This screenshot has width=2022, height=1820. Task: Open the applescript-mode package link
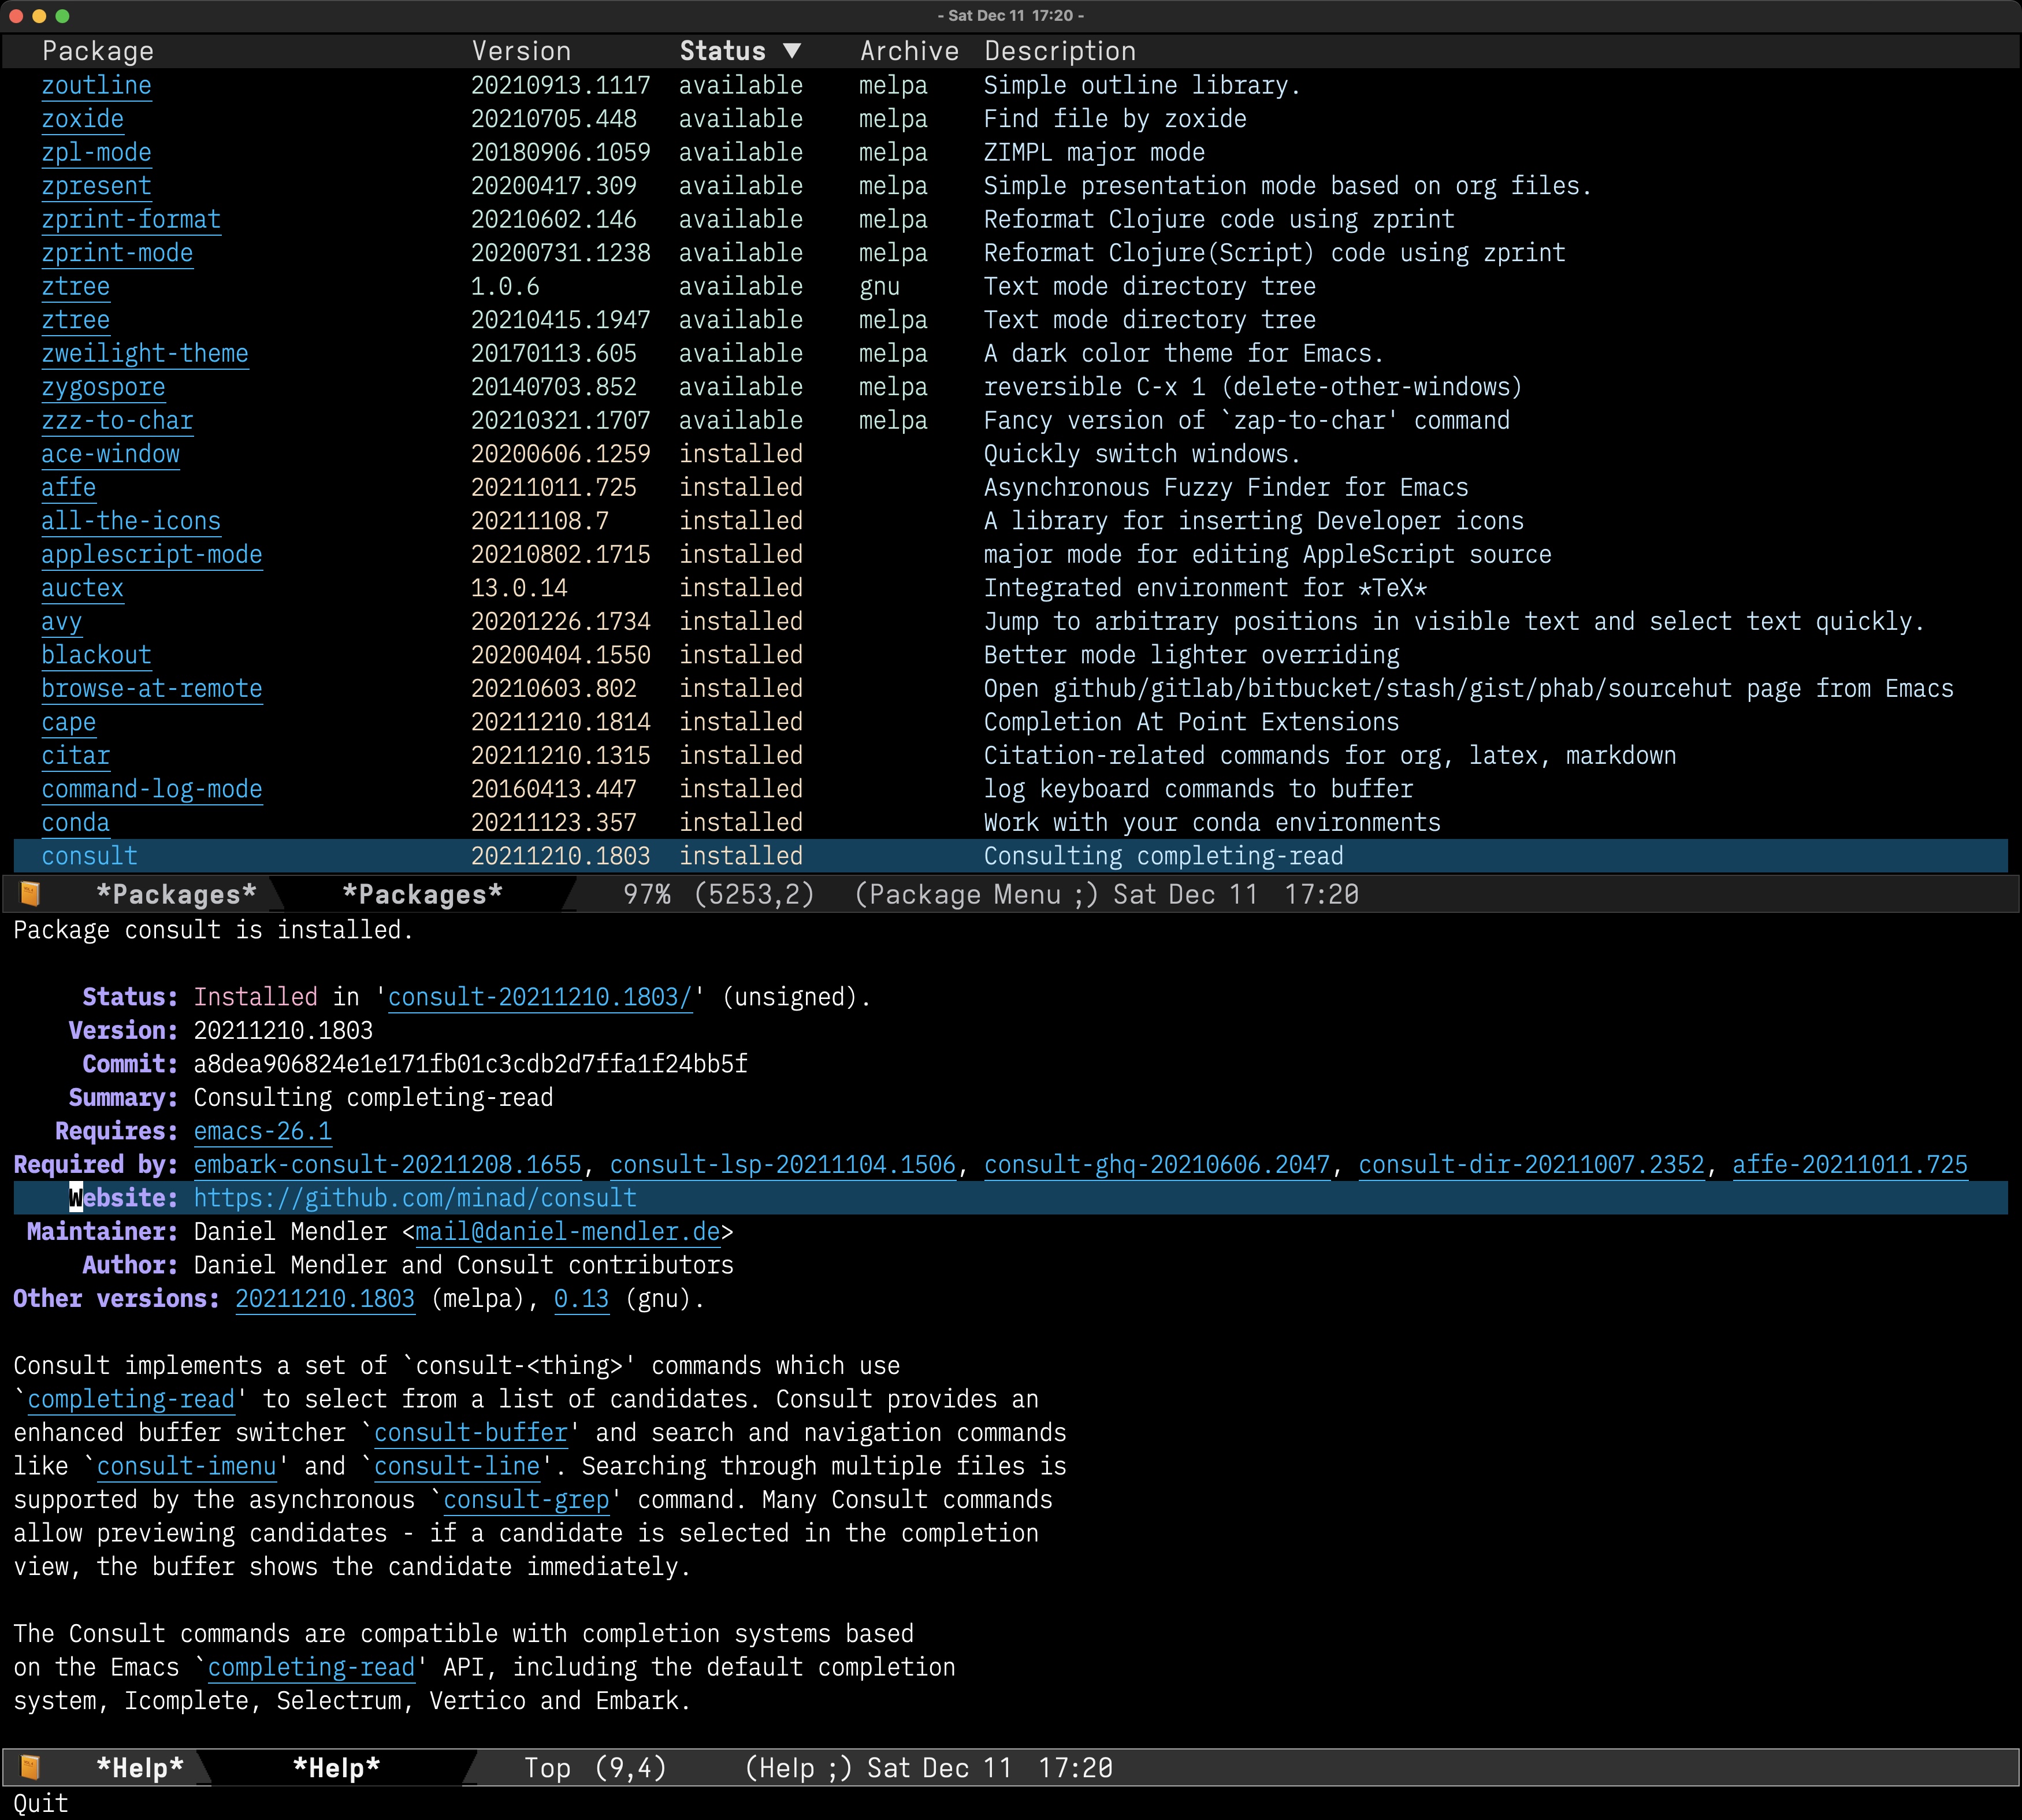click(152, 554)
